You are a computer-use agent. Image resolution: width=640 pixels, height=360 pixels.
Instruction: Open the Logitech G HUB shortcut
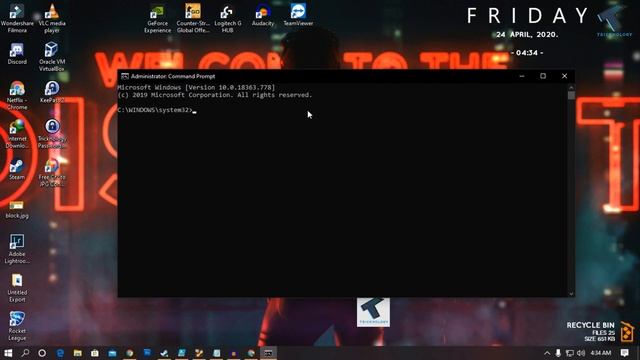tap(228, 18)
